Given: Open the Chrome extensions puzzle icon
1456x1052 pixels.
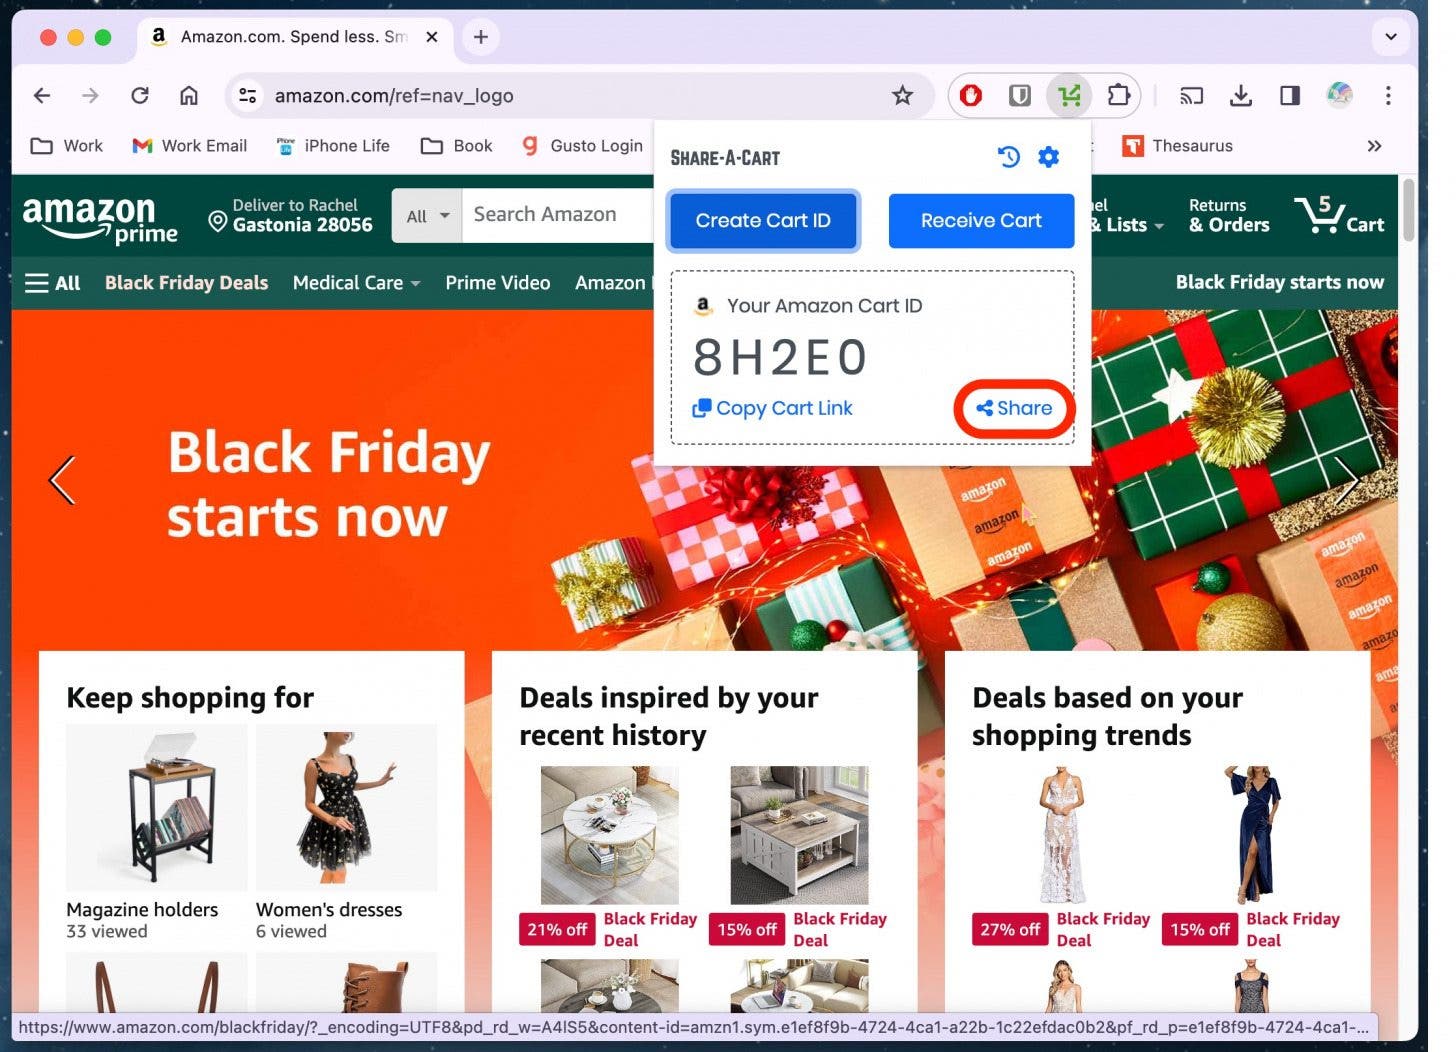Looking at the screenshot, I should [x=1118, y=95].
